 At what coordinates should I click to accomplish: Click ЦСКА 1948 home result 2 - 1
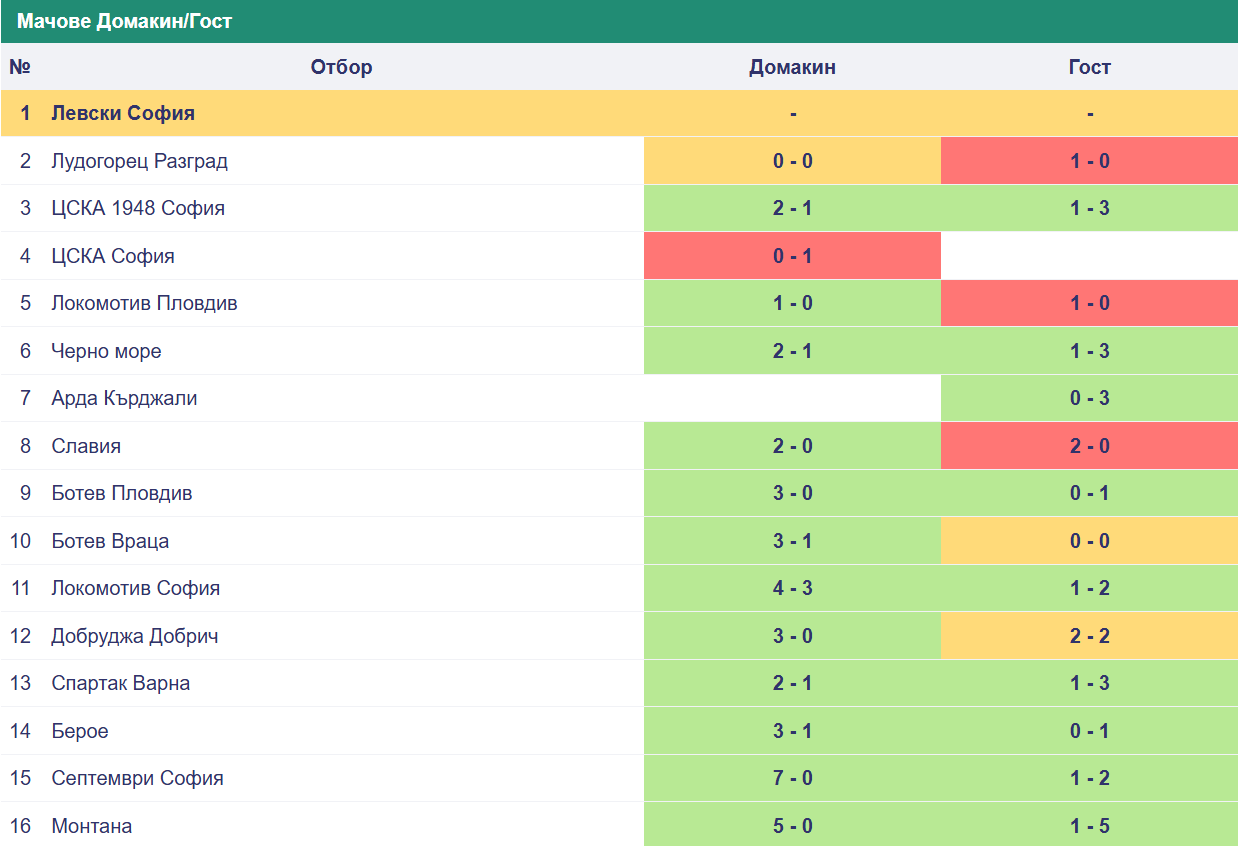pyautogui.click(x=792, y=208)
